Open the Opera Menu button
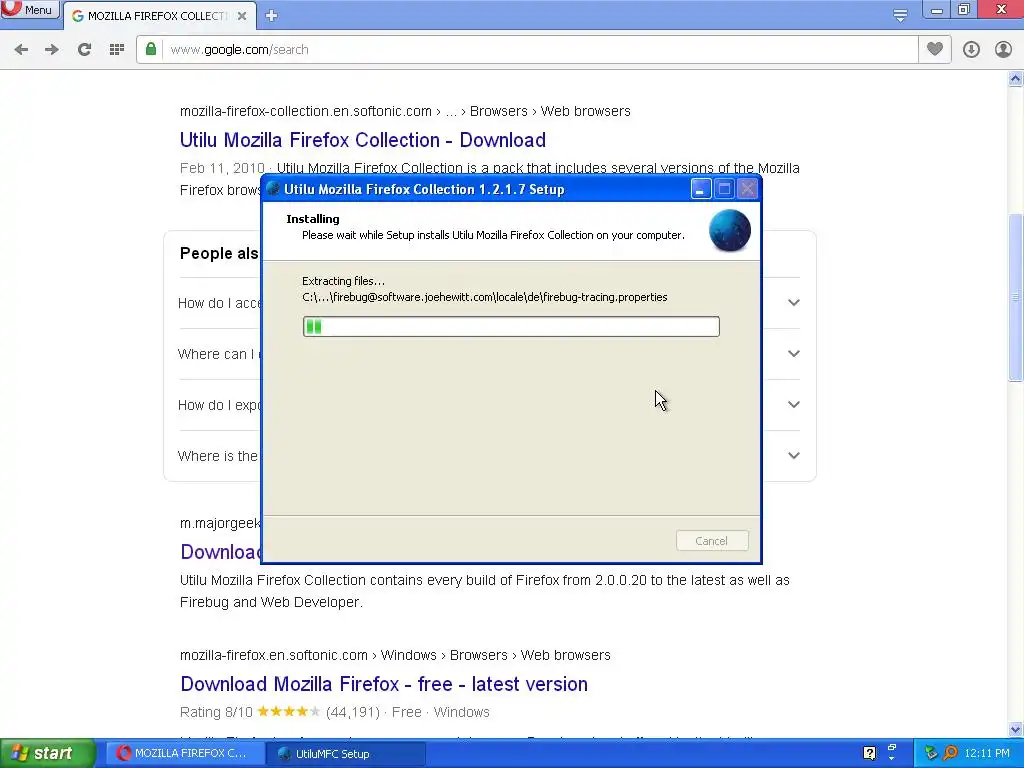The width and height of the screenshot is (1024, 768). coord(29,9)
